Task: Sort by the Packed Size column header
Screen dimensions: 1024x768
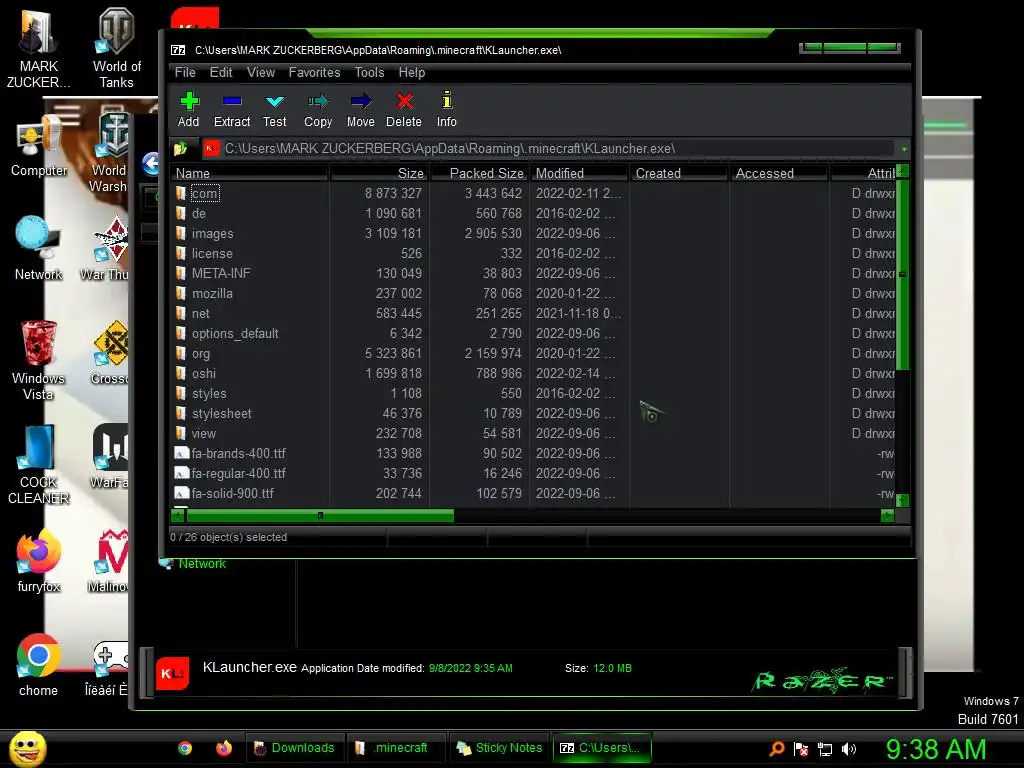Action: coord(479,173)
